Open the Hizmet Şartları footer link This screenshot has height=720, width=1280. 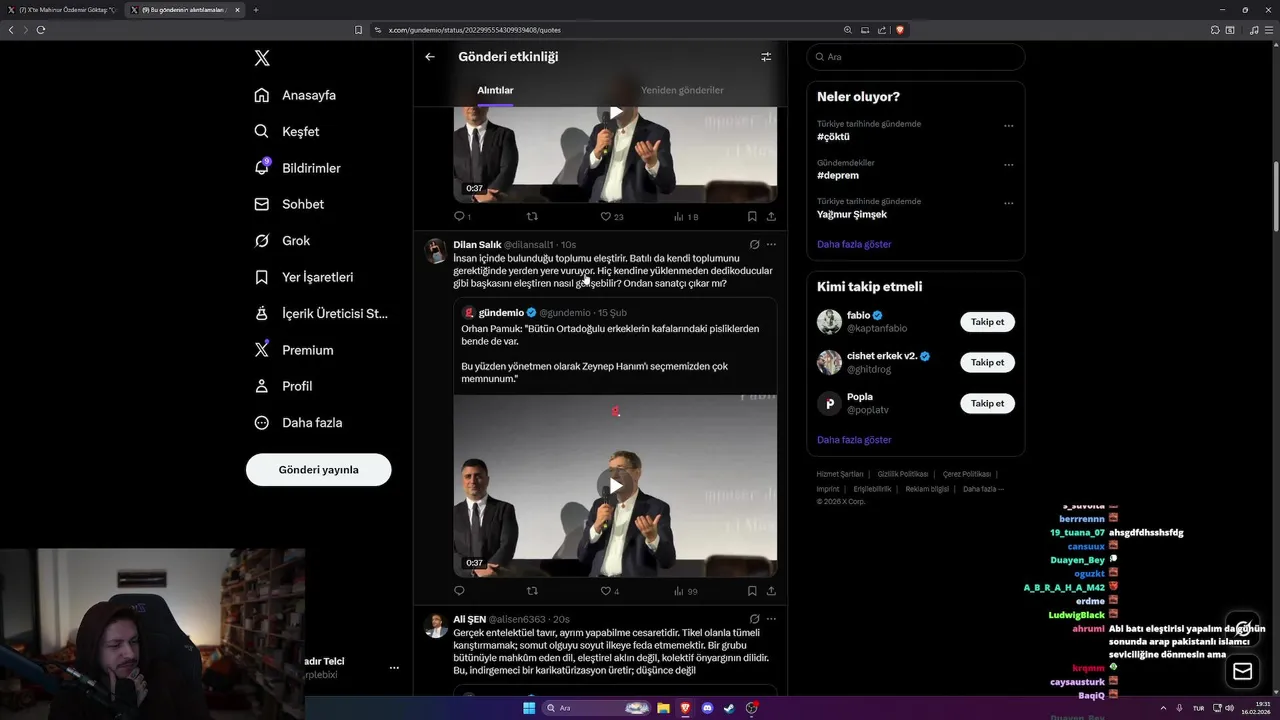coord(840,474)
